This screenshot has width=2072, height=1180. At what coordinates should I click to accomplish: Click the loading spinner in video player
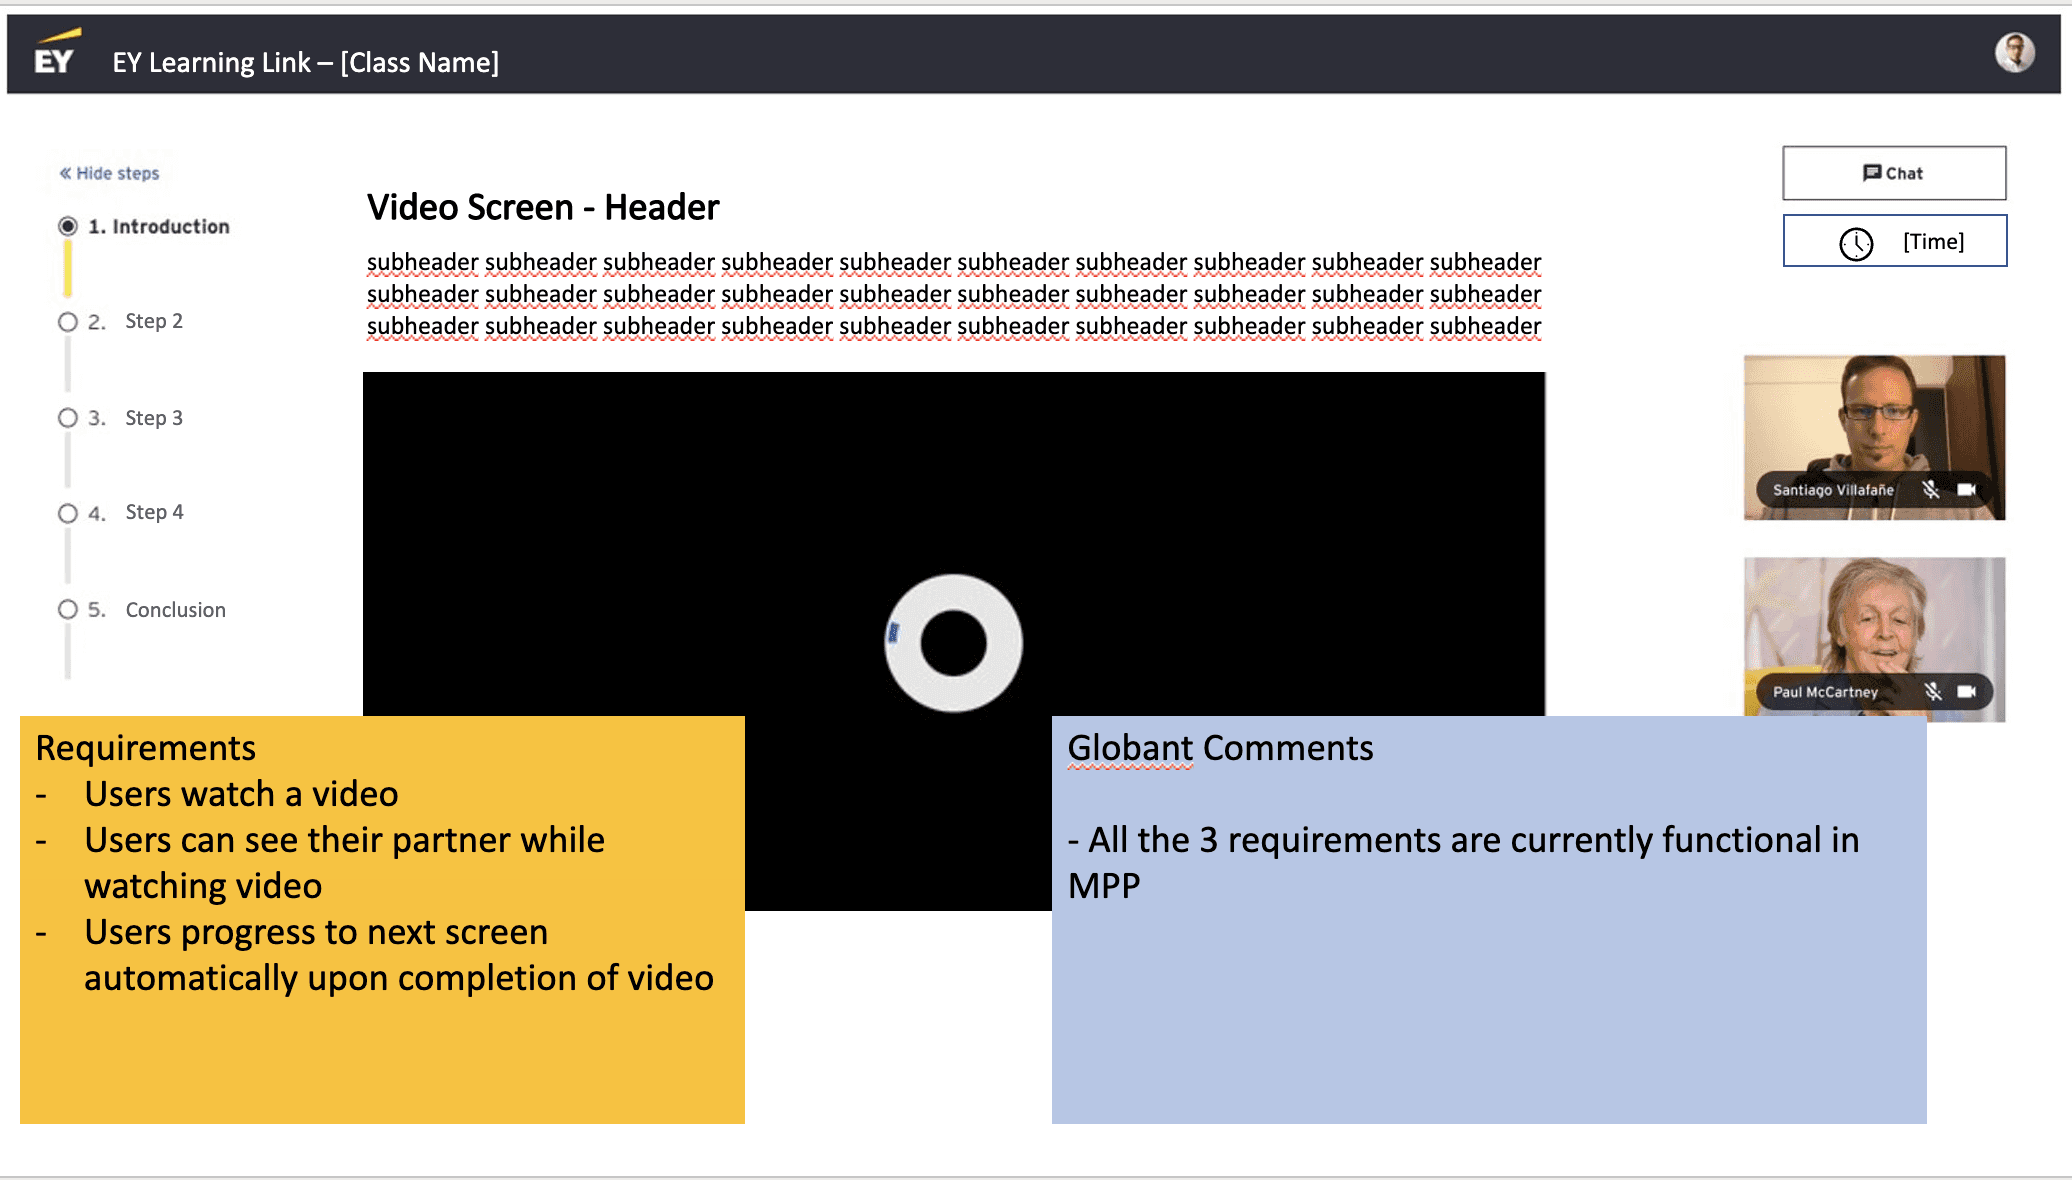click(x=953, y=643)
